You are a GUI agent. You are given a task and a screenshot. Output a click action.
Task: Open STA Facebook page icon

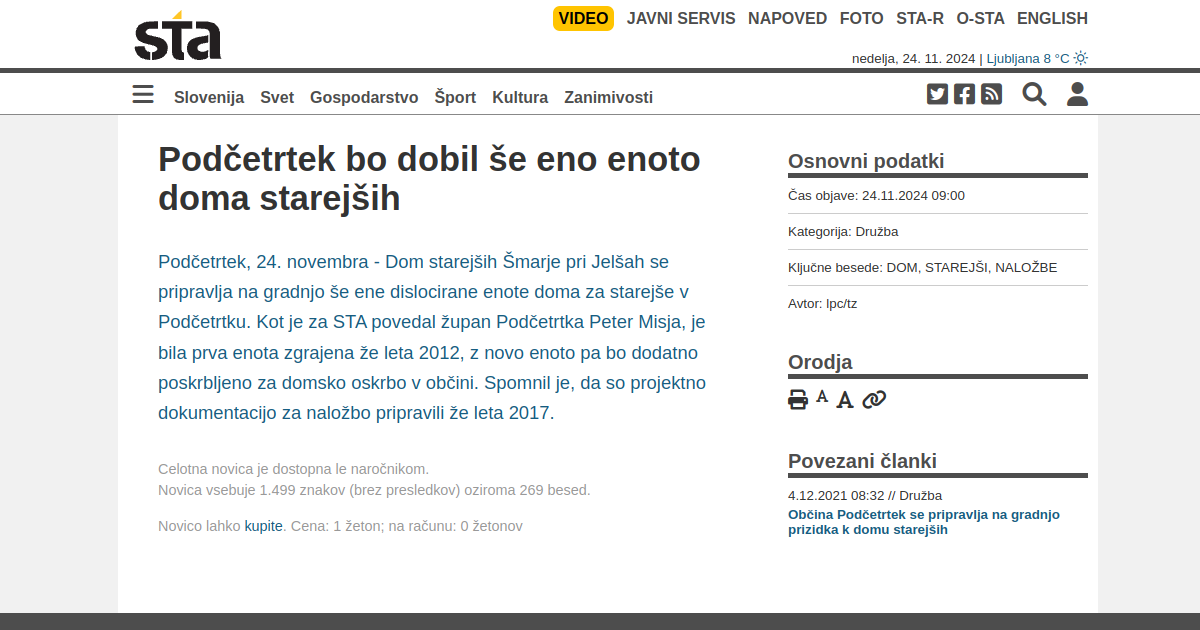964,94
